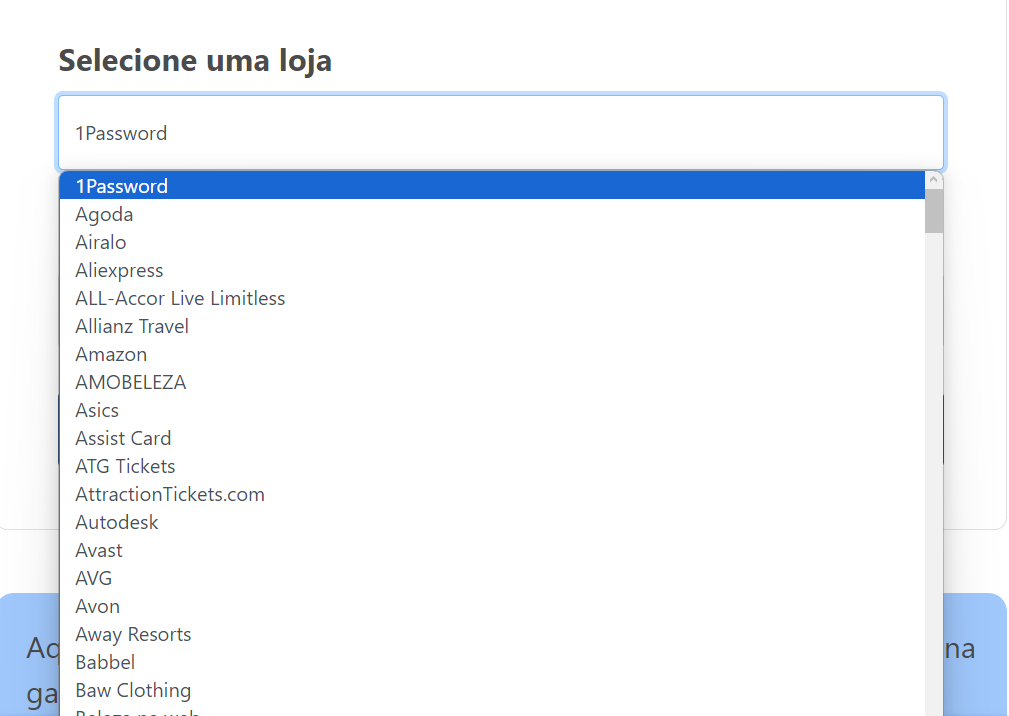This screenshot has height=716, width=1009.
Task: Choose Agoda in the dropdown list
Action: pos(104,214)
